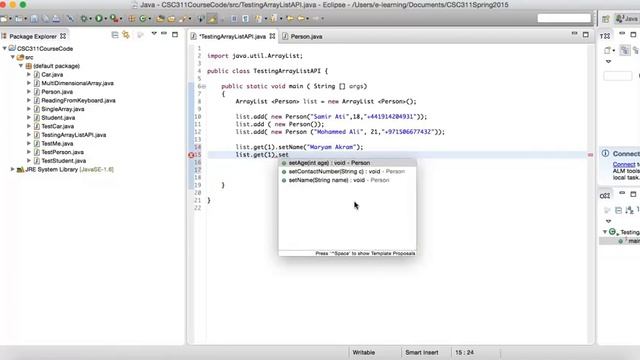Screen dimensions: 640x360
Task: Click the Back navigation arrow
Action: click(x=301, y=19)
